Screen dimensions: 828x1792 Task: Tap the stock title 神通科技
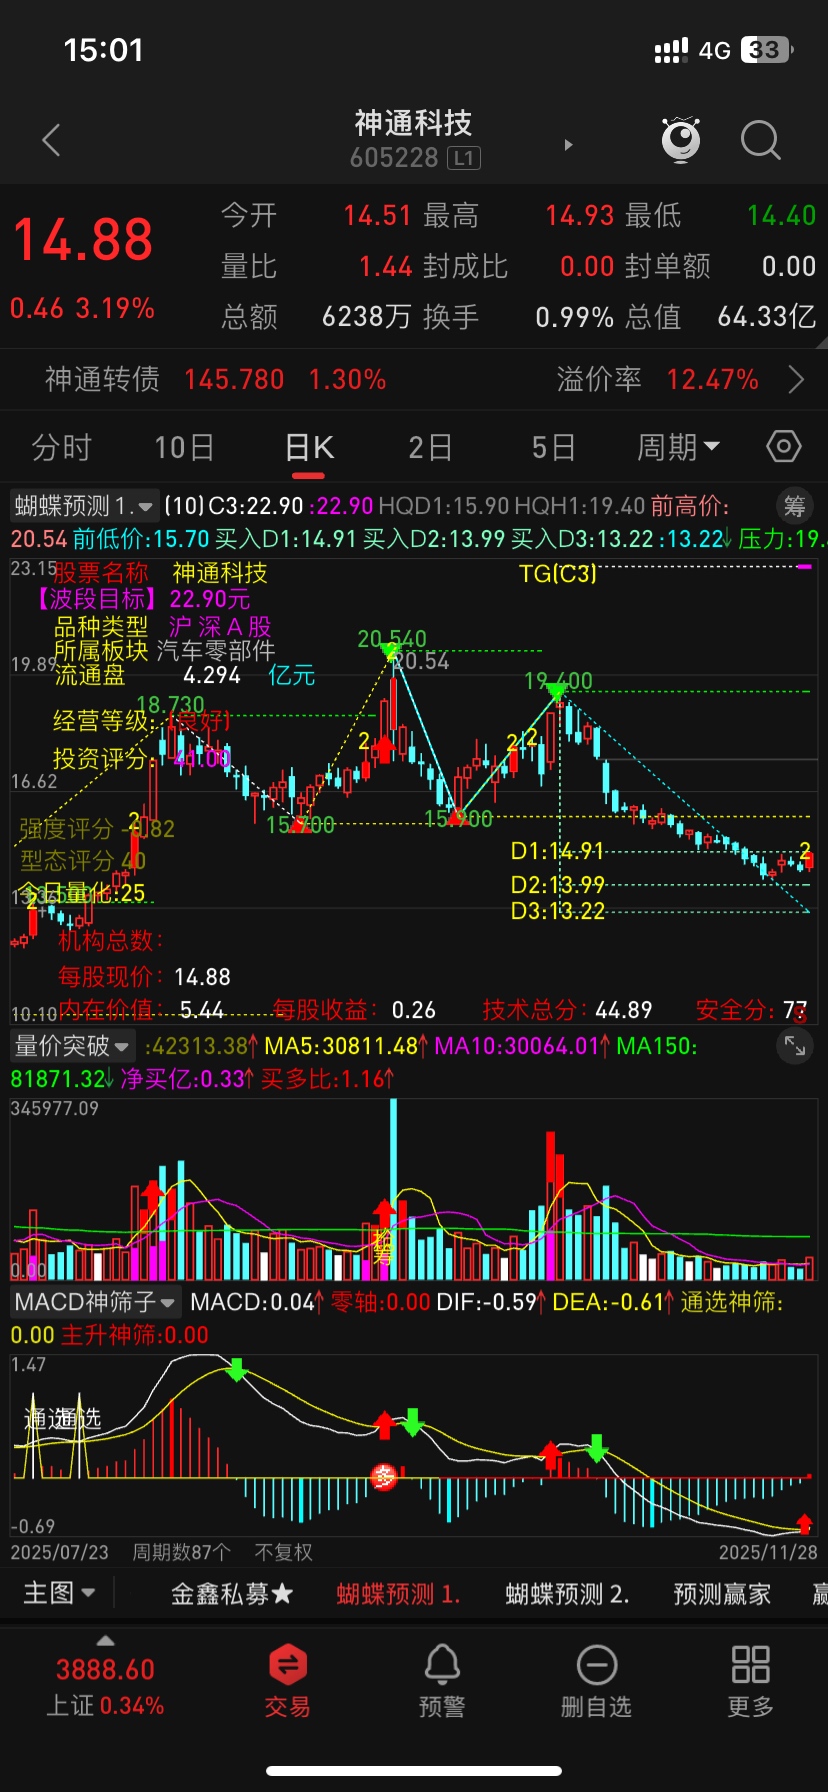(x=413, y=123)
